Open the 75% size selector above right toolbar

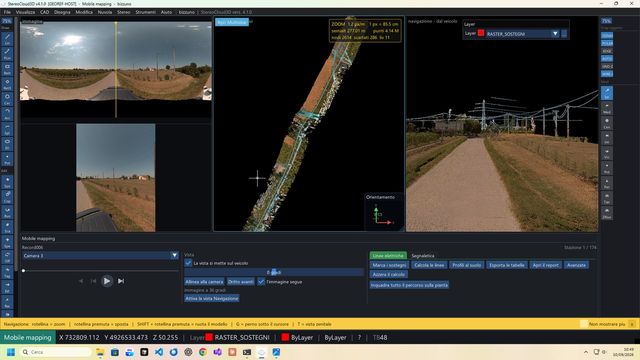click(x=607, y=21)
